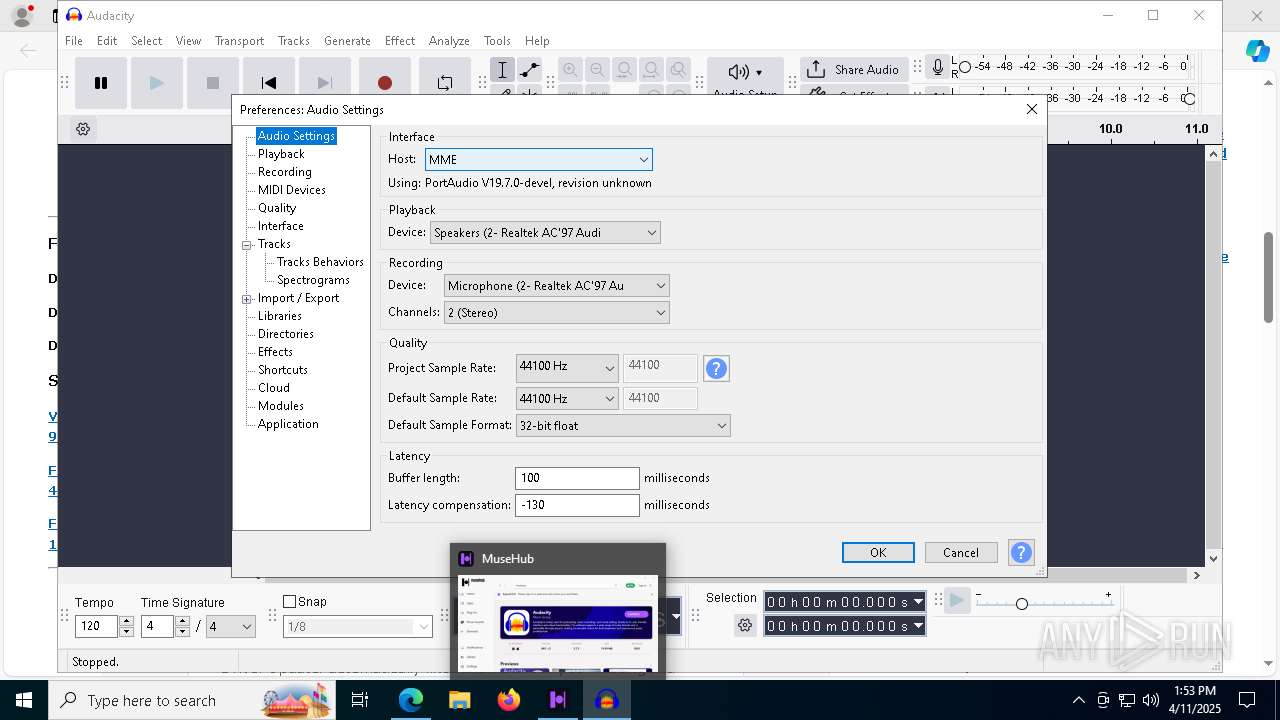Click the Share Audio button
This screenshot has height=720, width=1280.
click(852, 70)
